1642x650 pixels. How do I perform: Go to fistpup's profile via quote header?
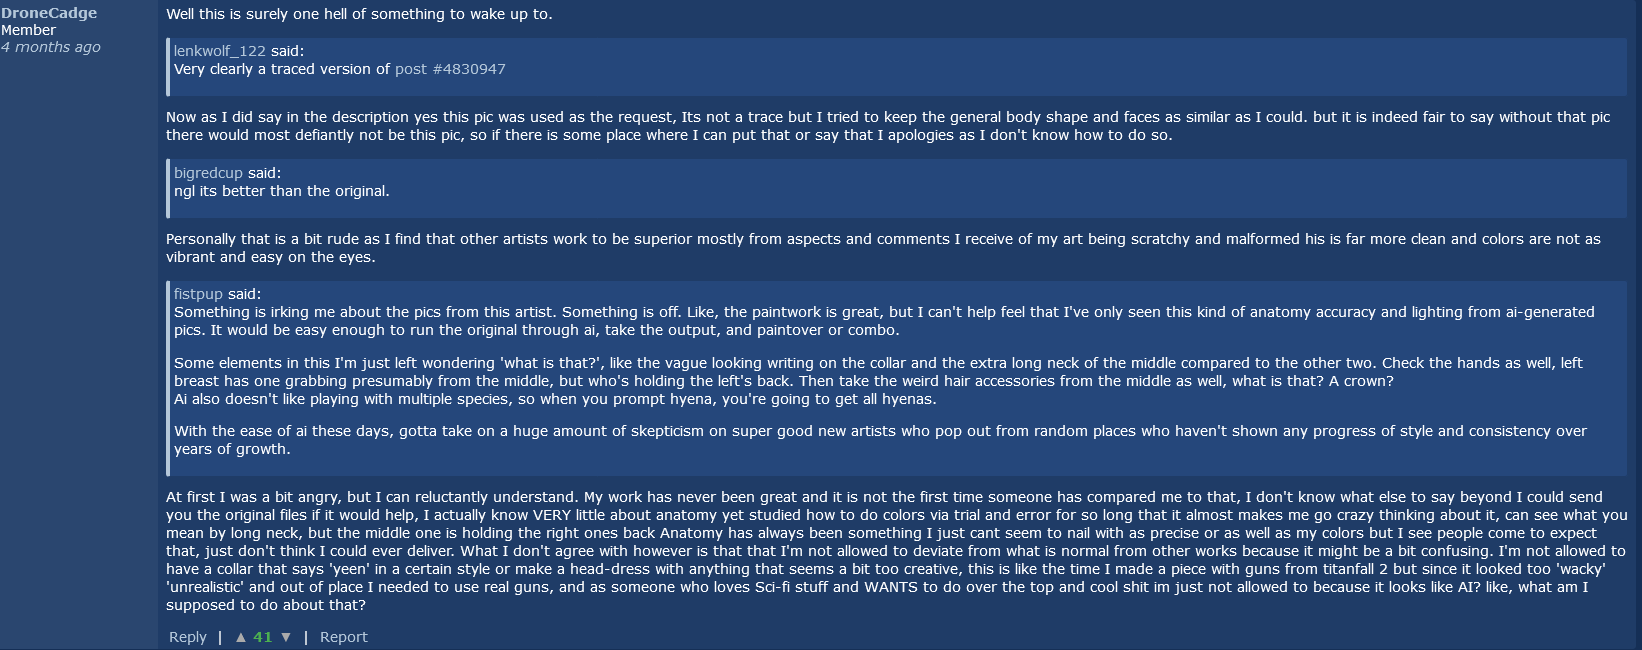pyautogui.click(x=198, y=294)
